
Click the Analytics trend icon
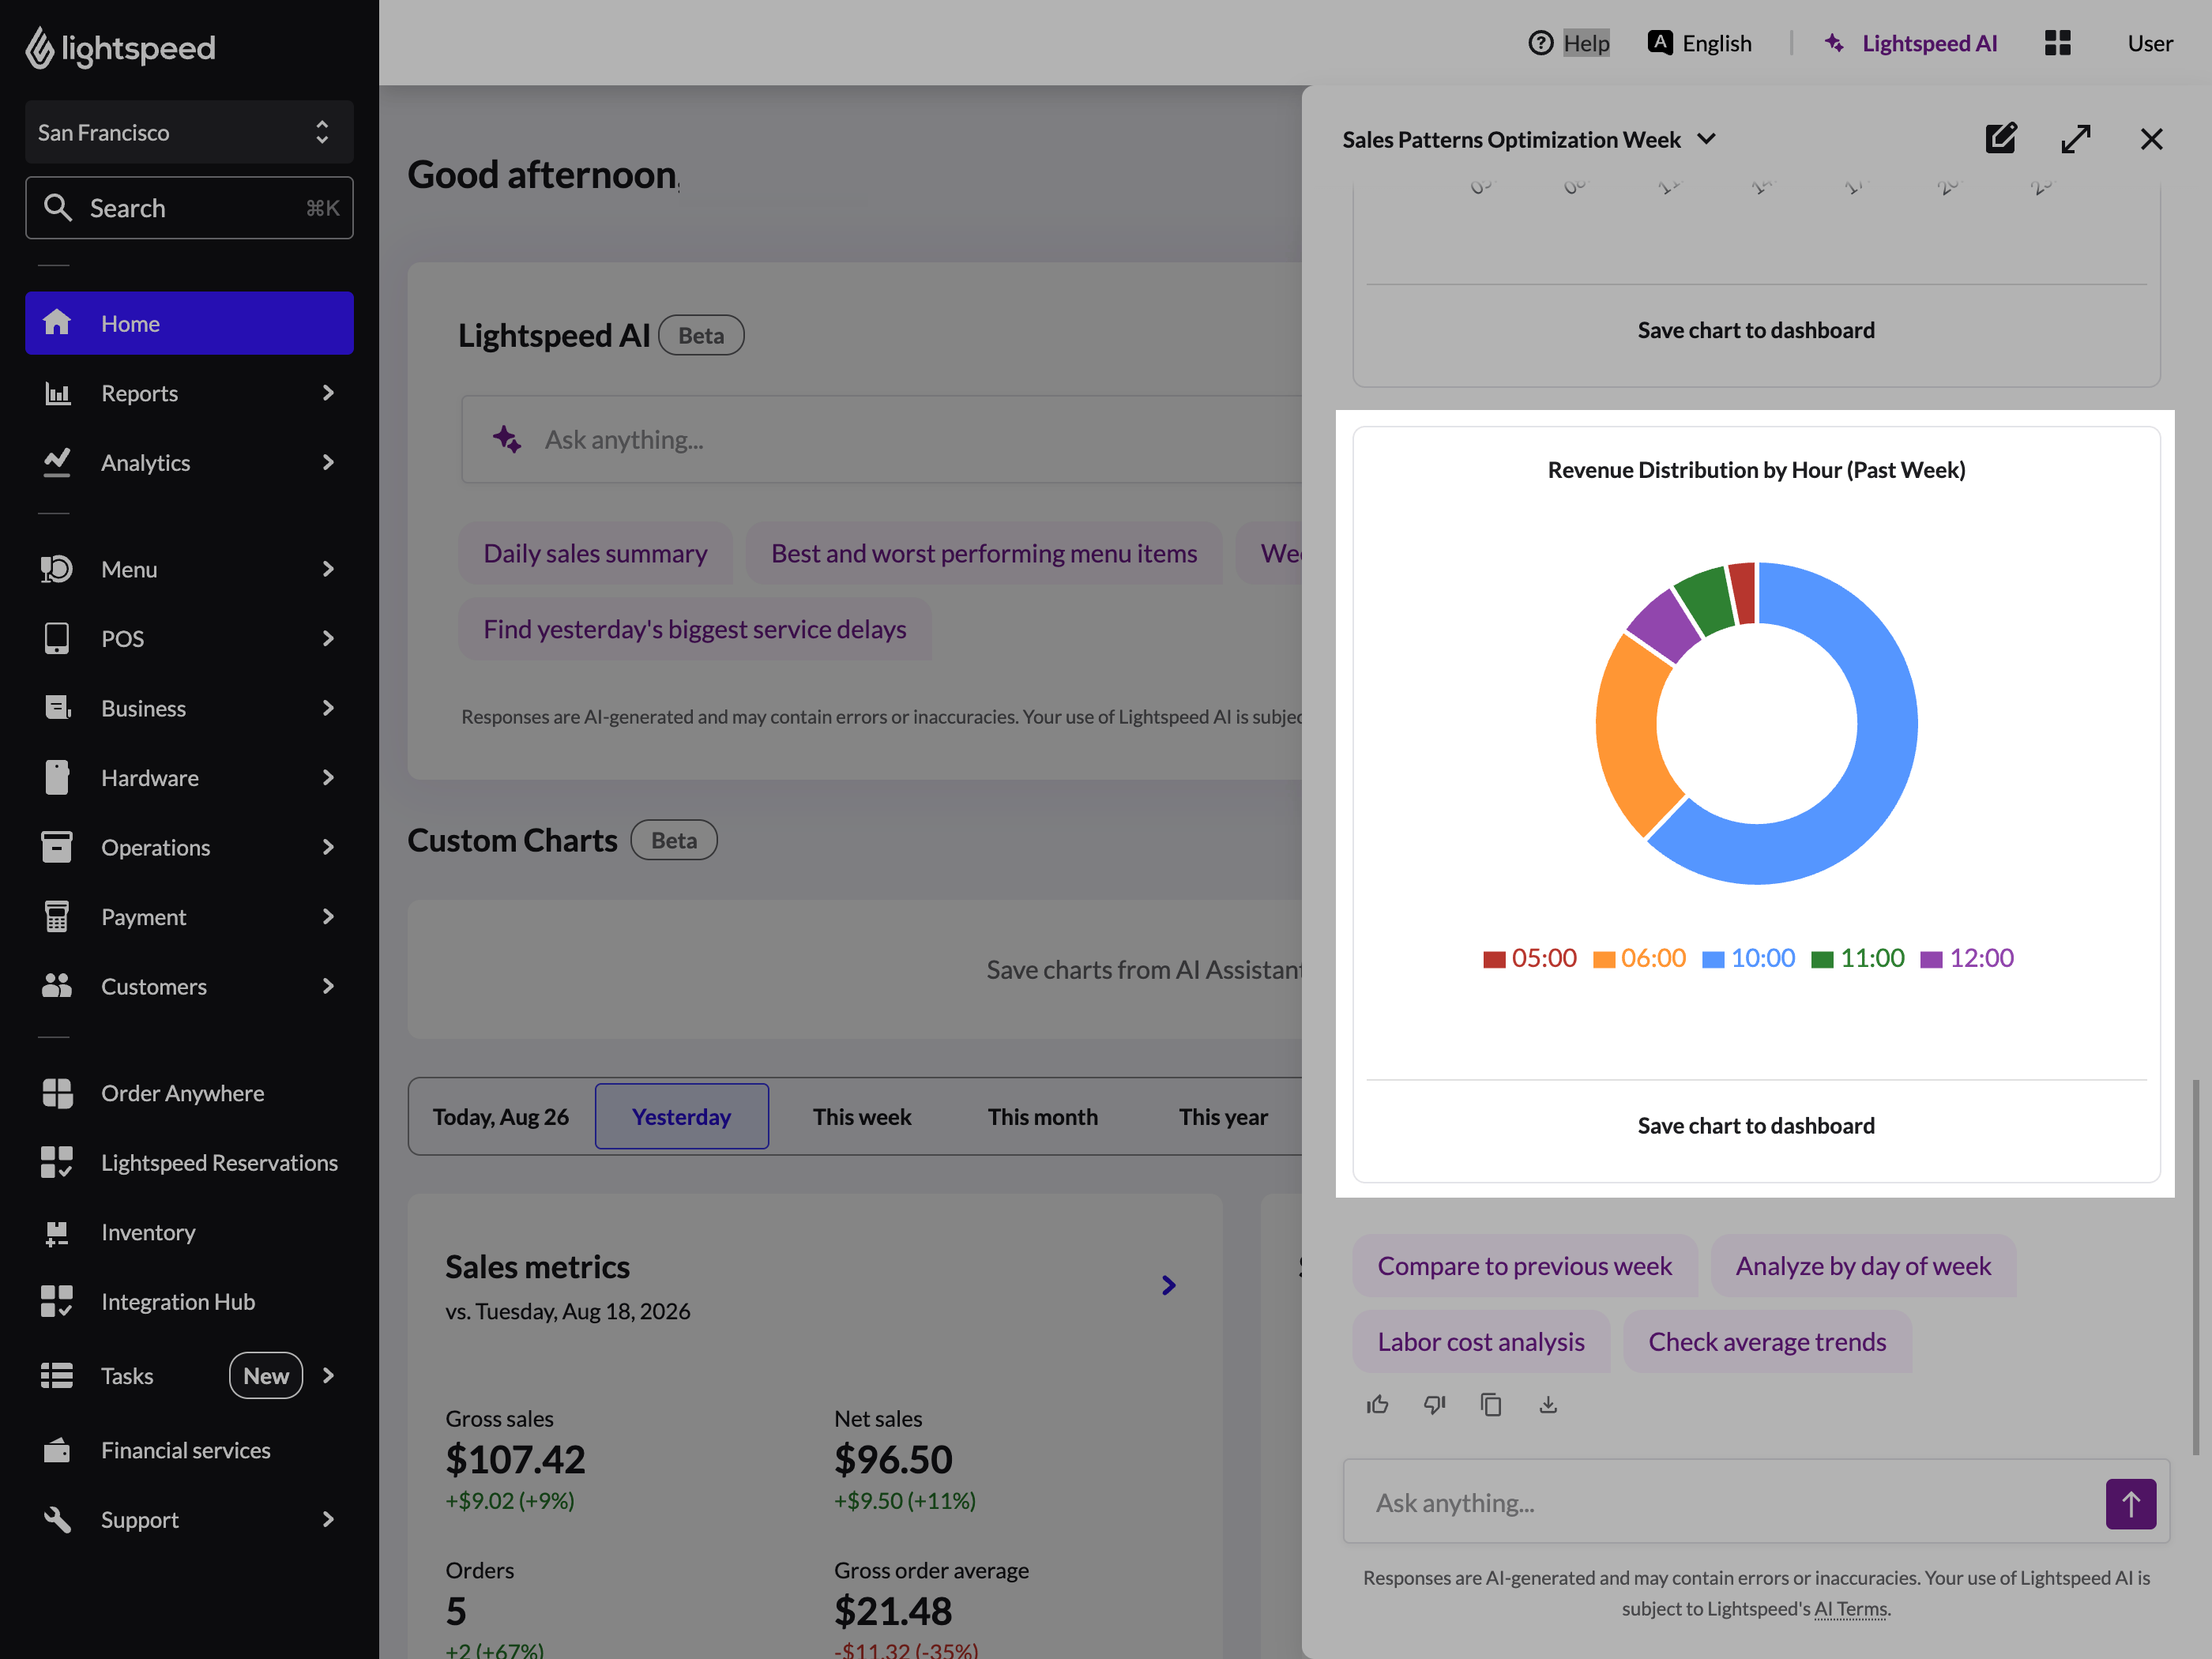pyautogui.click(x=57, y=462)
